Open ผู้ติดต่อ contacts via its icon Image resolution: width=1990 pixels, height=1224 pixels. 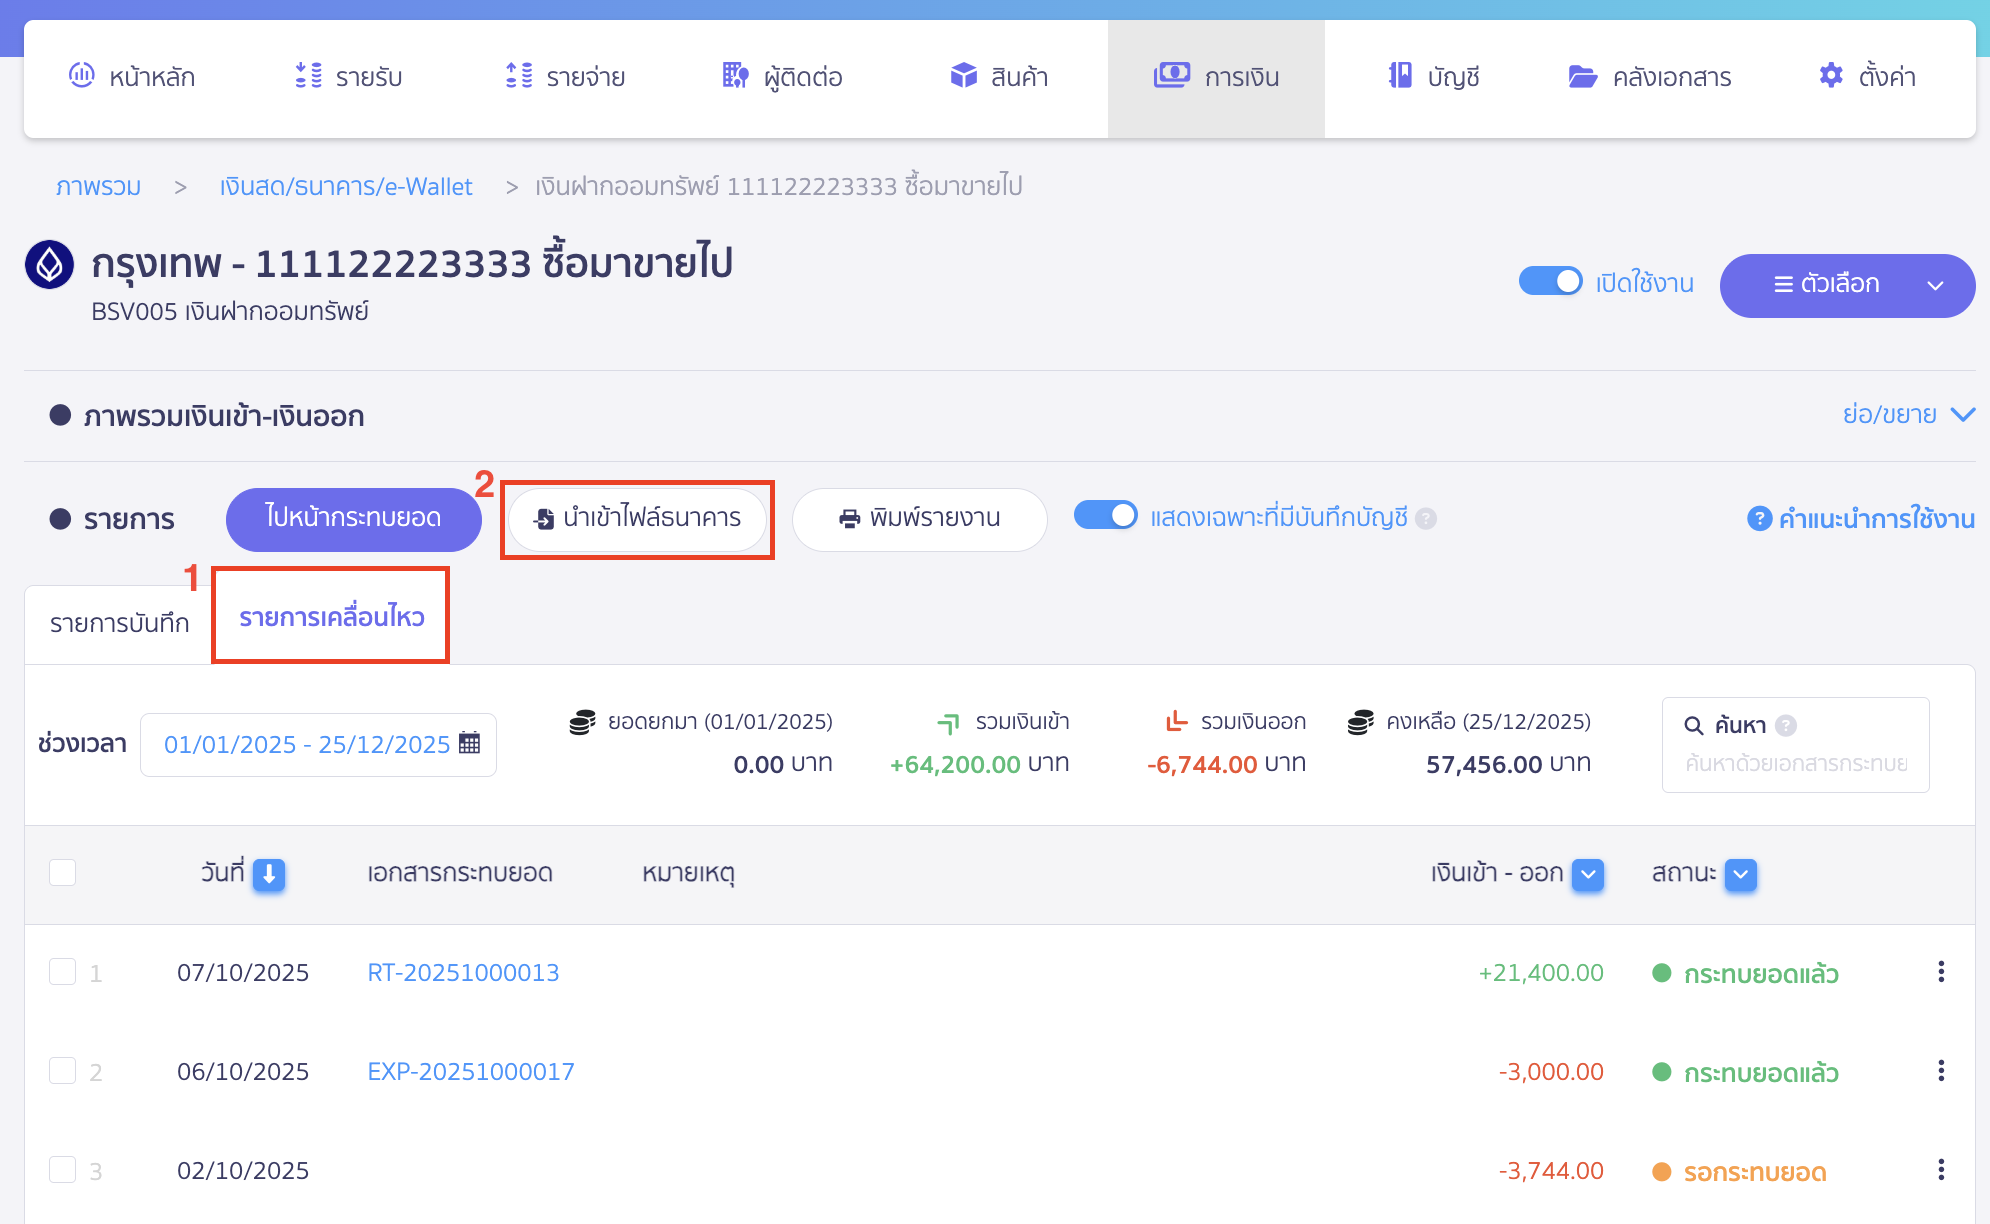(735, 76)
